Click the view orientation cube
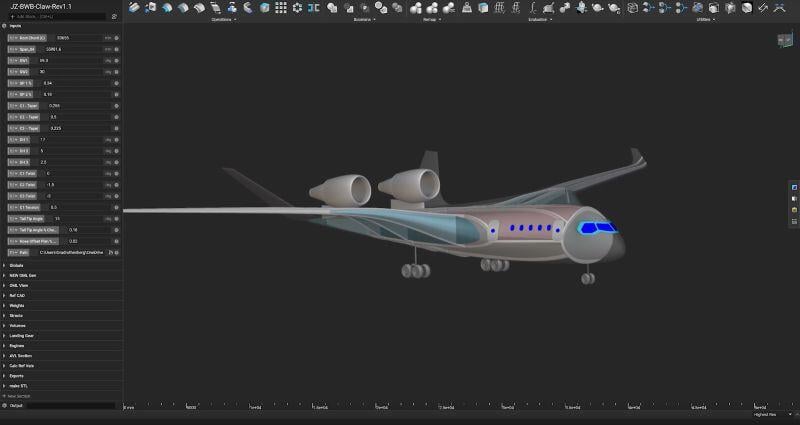This screenshot has height=425, width=800. 785,39
